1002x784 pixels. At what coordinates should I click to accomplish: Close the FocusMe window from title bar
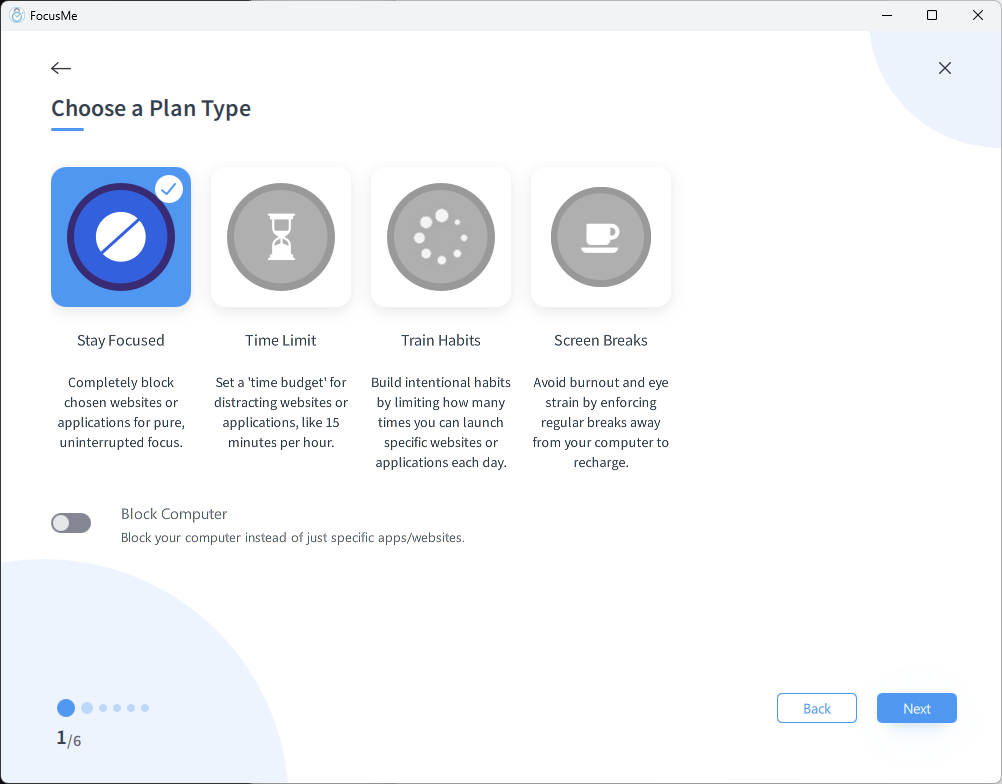tap(978, 15)
